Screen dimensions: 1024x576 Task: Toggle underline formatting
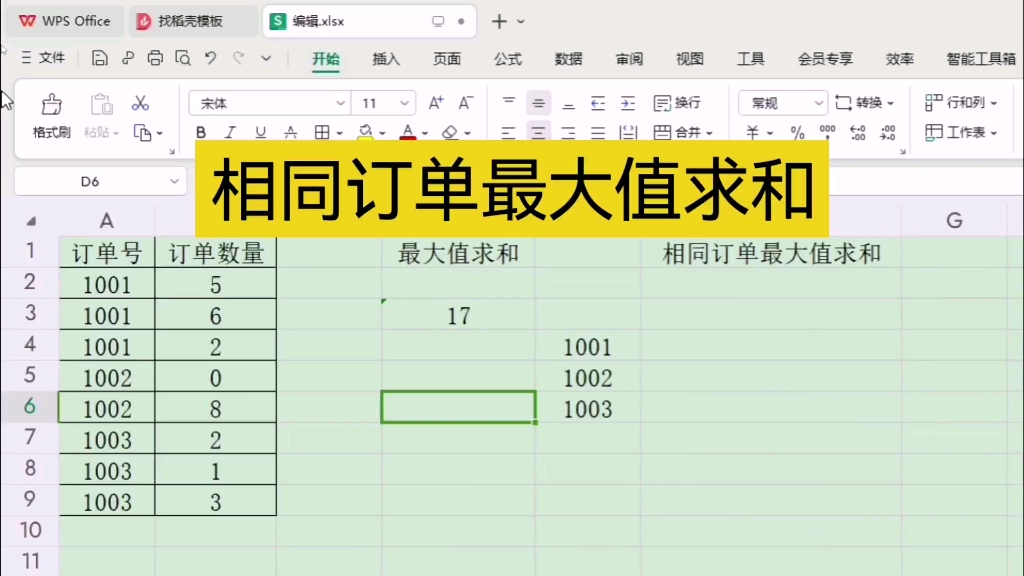[259, 132]
